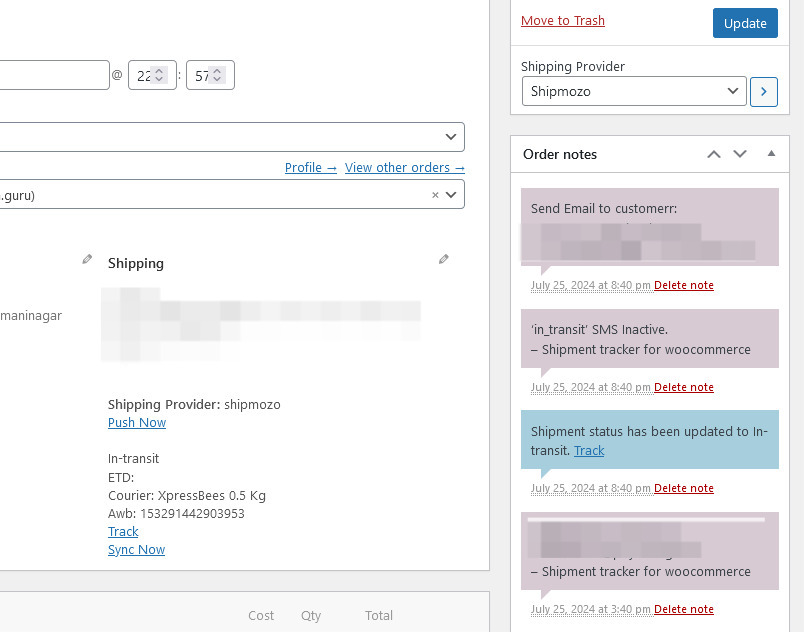The height and width of the screenshot is (632, 804).
Task: Adjust the minute stepper field
Action: coord(210,75)
